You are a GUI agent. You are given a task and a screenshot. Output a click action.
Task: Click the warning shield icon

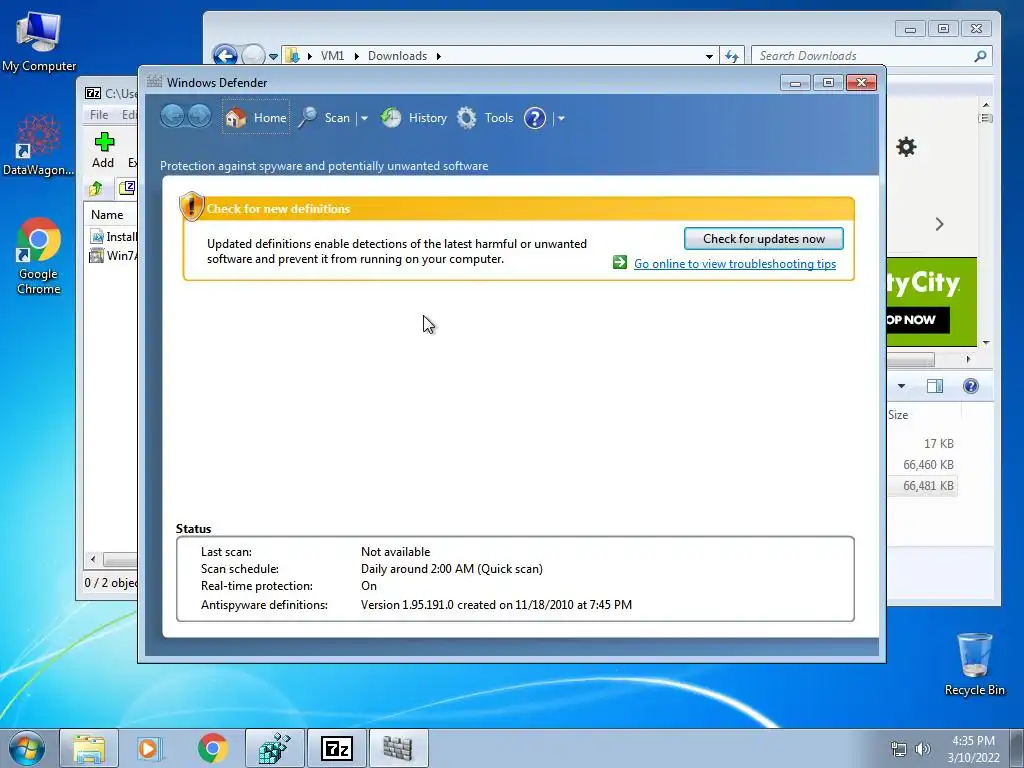click(191, 206)
